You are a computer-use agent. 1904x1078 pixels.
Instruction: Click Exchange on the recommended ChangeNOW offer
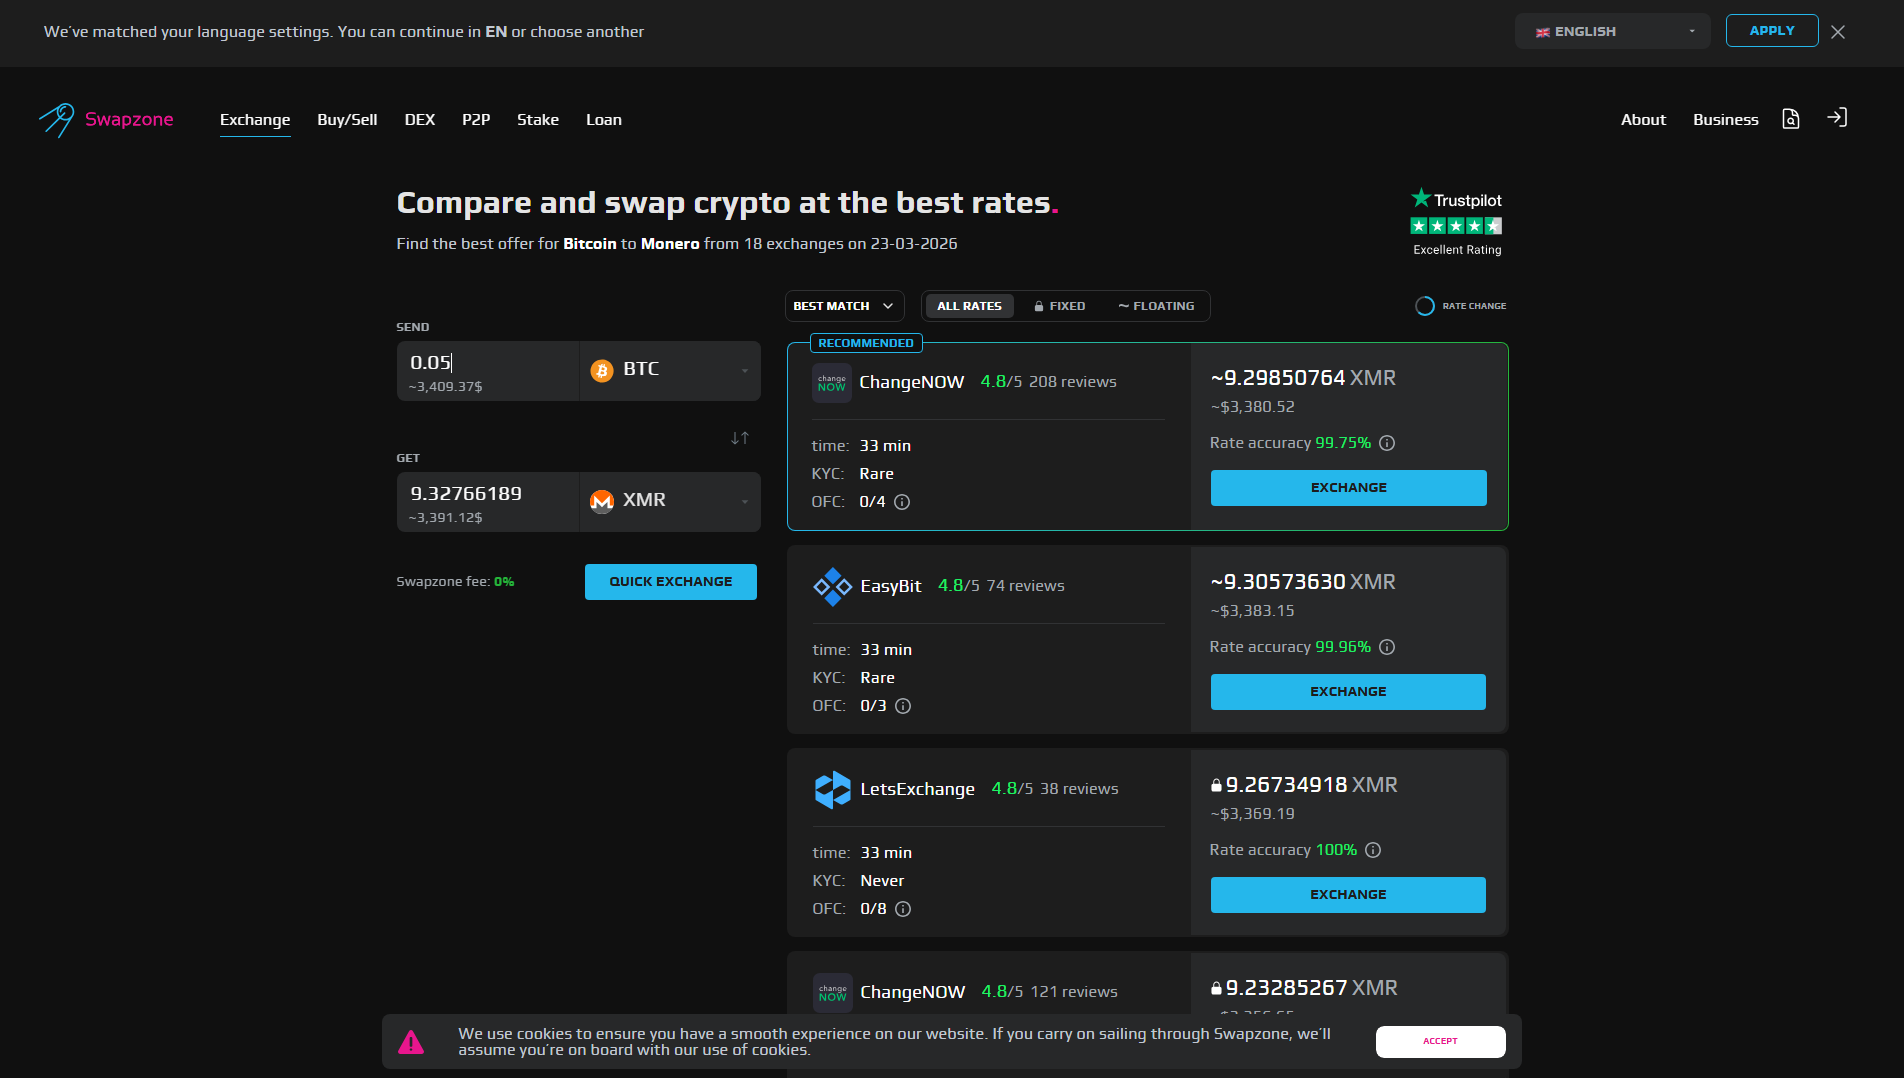click(1348, 488)
